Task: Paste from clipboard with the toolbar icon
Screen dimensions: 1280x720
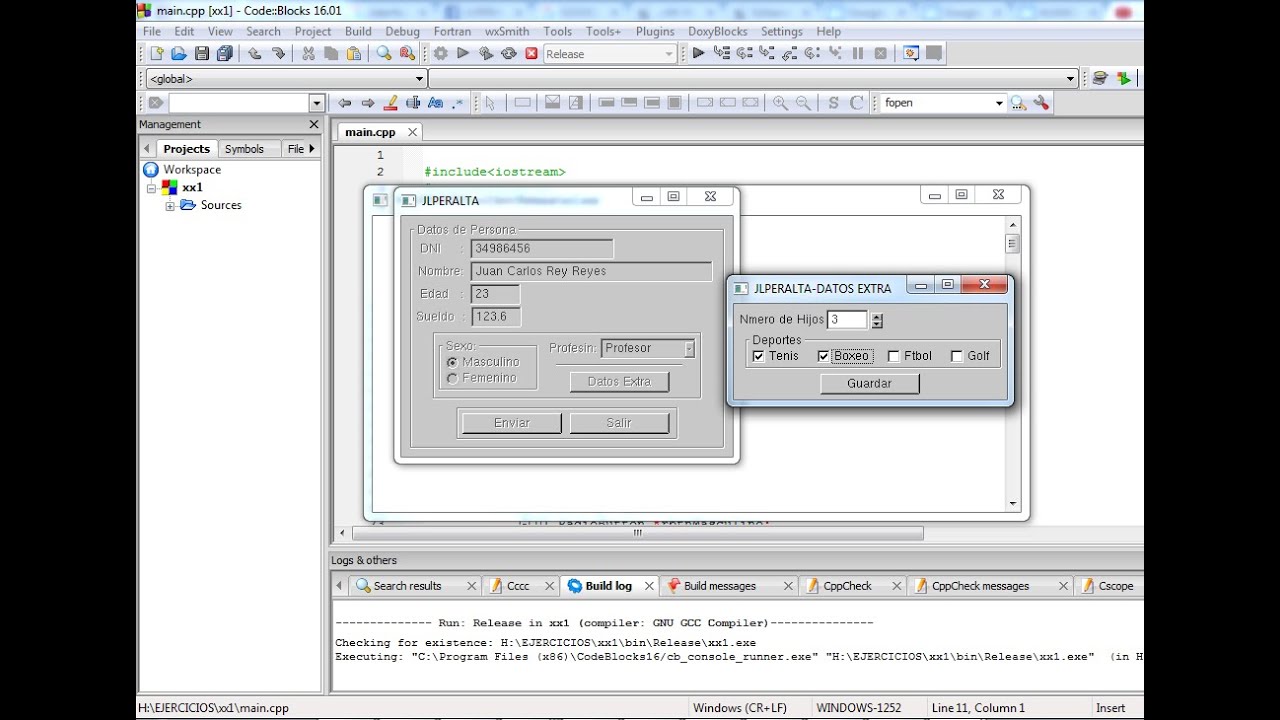Action: (x=354, y=54)
